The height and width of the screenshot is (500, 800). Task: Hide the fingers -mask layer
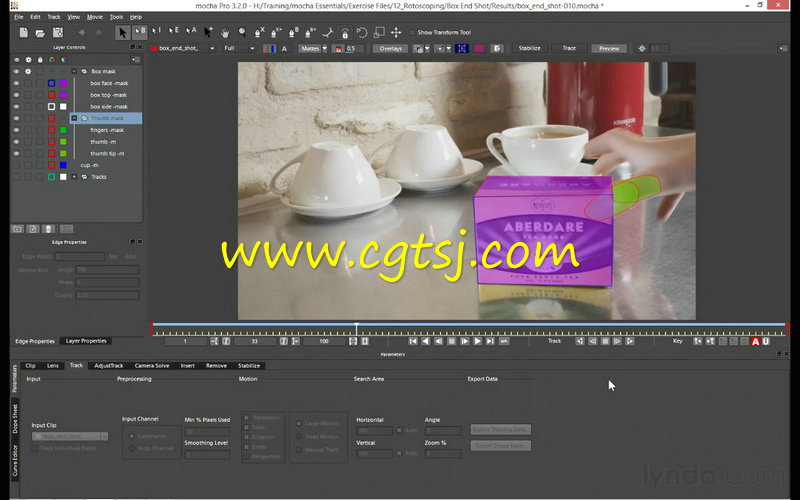click(x=16, y=130)
